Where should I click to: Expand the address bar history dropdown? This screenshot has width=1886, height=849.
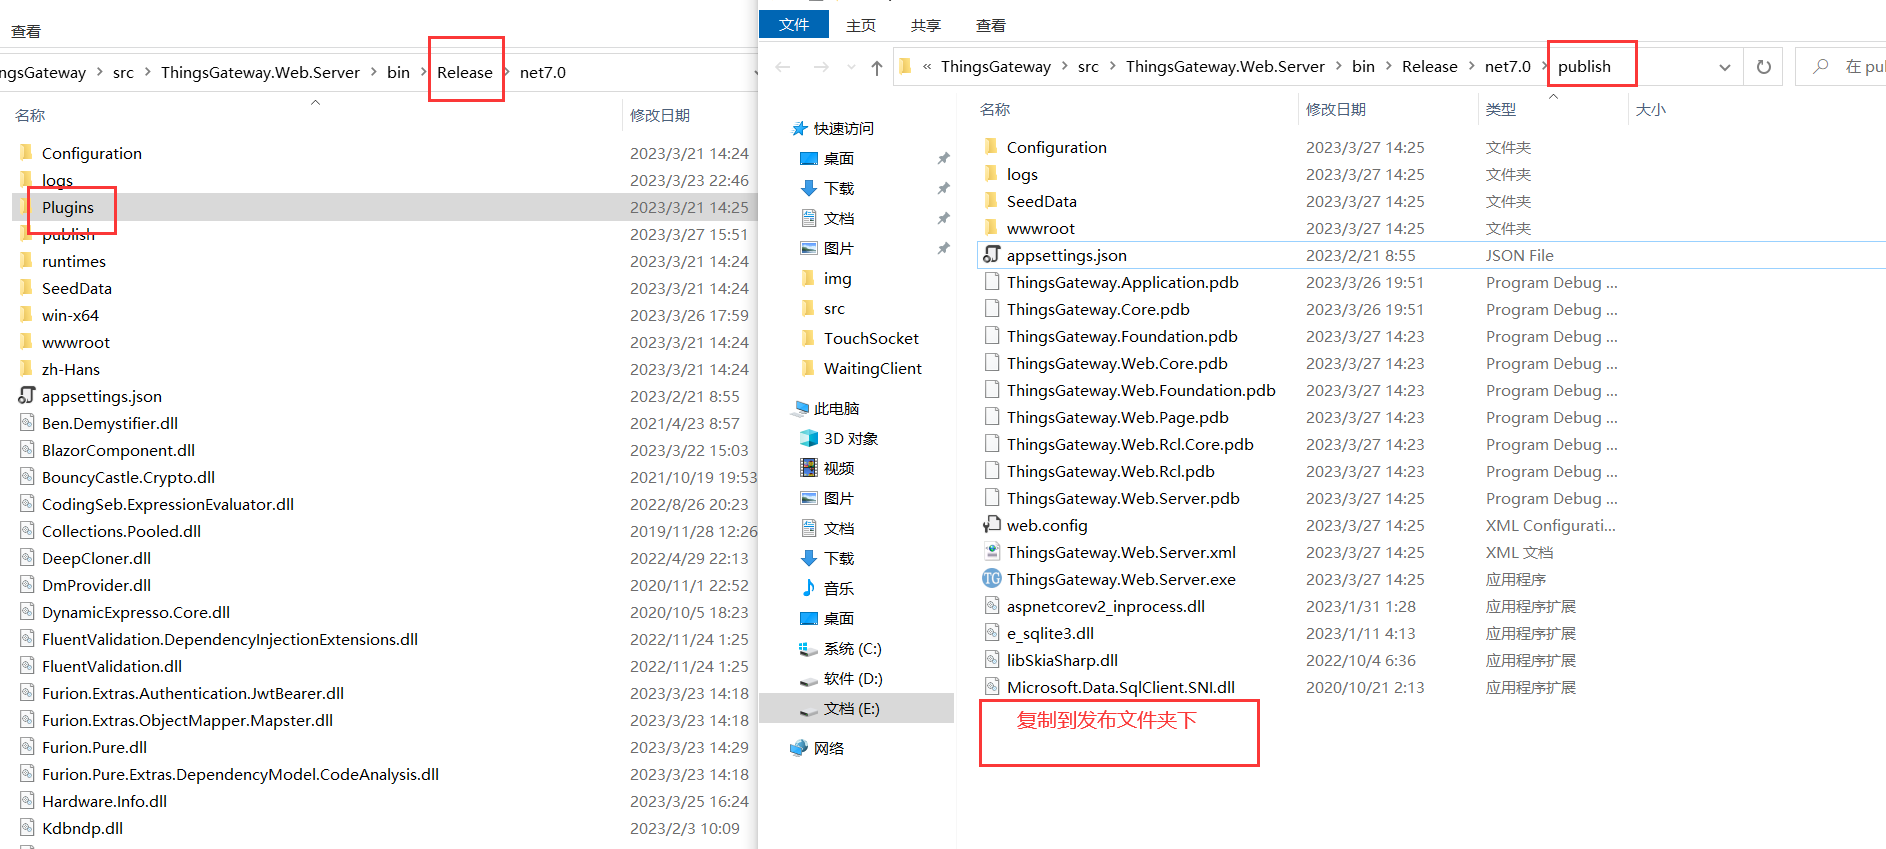click(x=1724, y=67)
